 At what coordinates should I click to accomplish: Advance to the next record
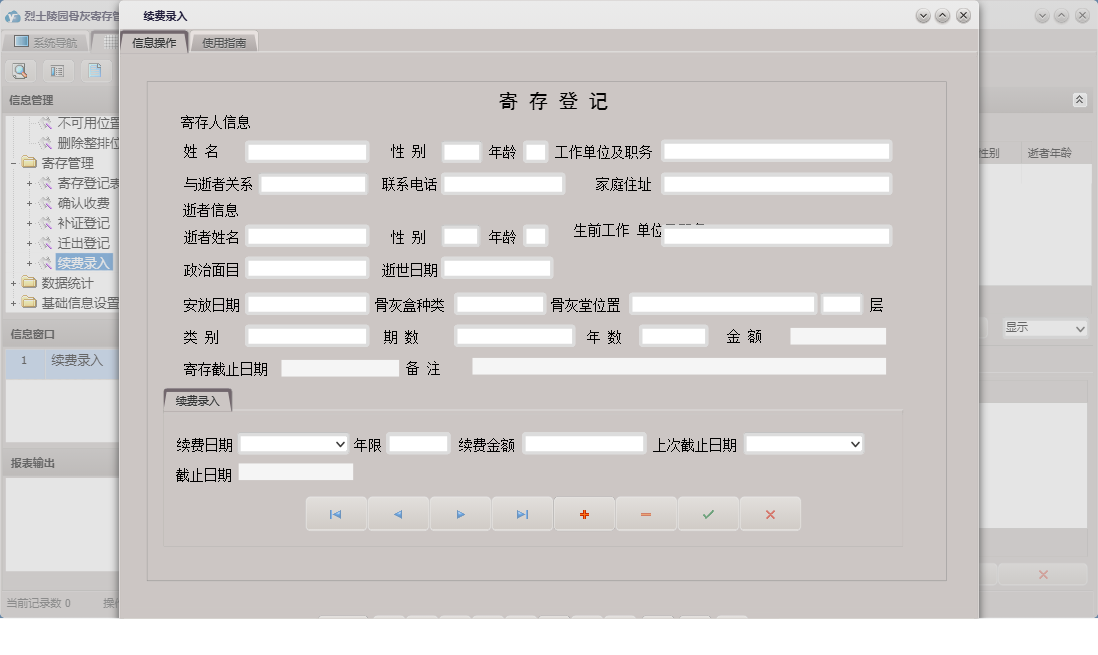pyautogui.click(x=460, y=513)
